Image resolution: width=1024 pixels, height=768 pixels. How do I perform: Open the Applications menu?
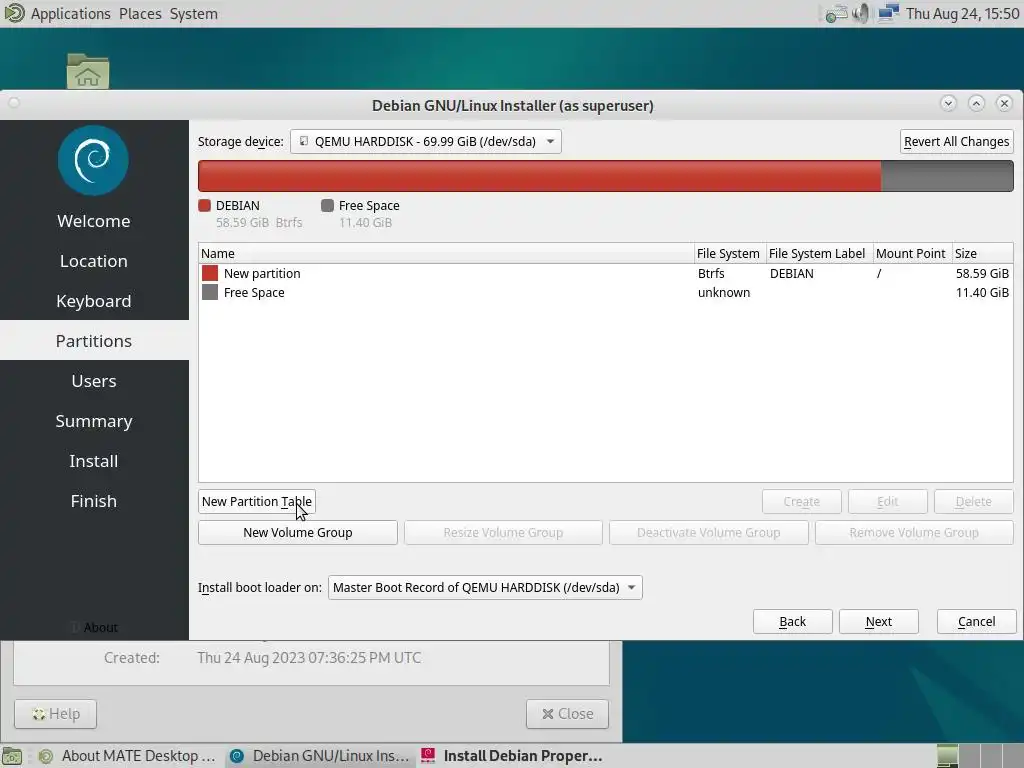pos(71,14)
